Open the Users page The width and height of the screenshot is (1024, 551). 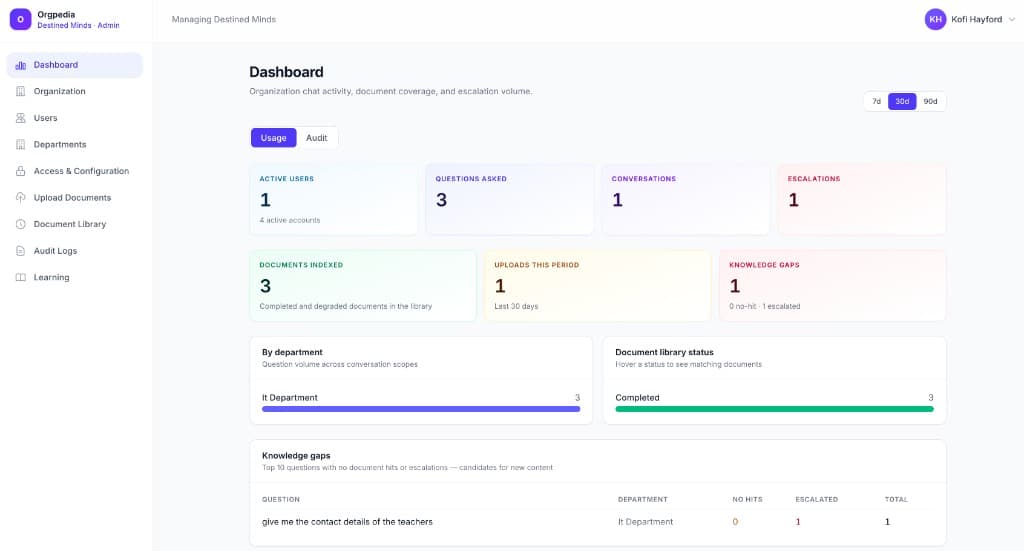pyautogui.click(x=74, y=118)
